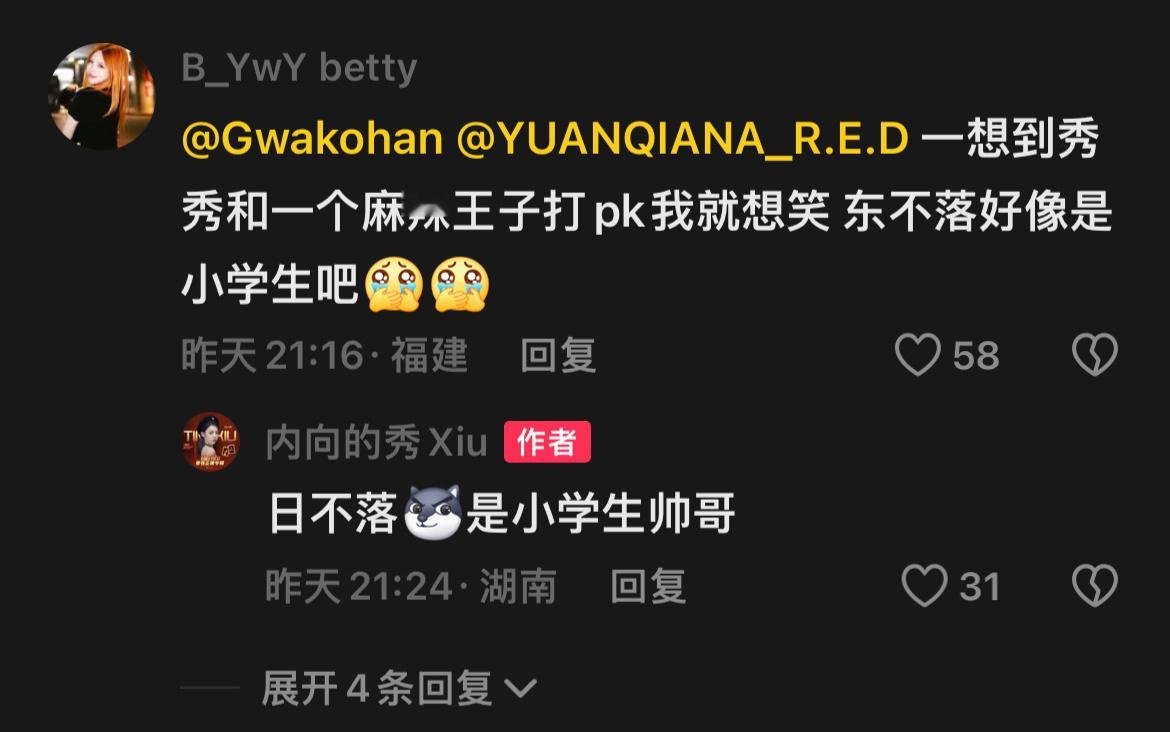Dislike B_YwY betty's comment broken heart

(1095, 354)
